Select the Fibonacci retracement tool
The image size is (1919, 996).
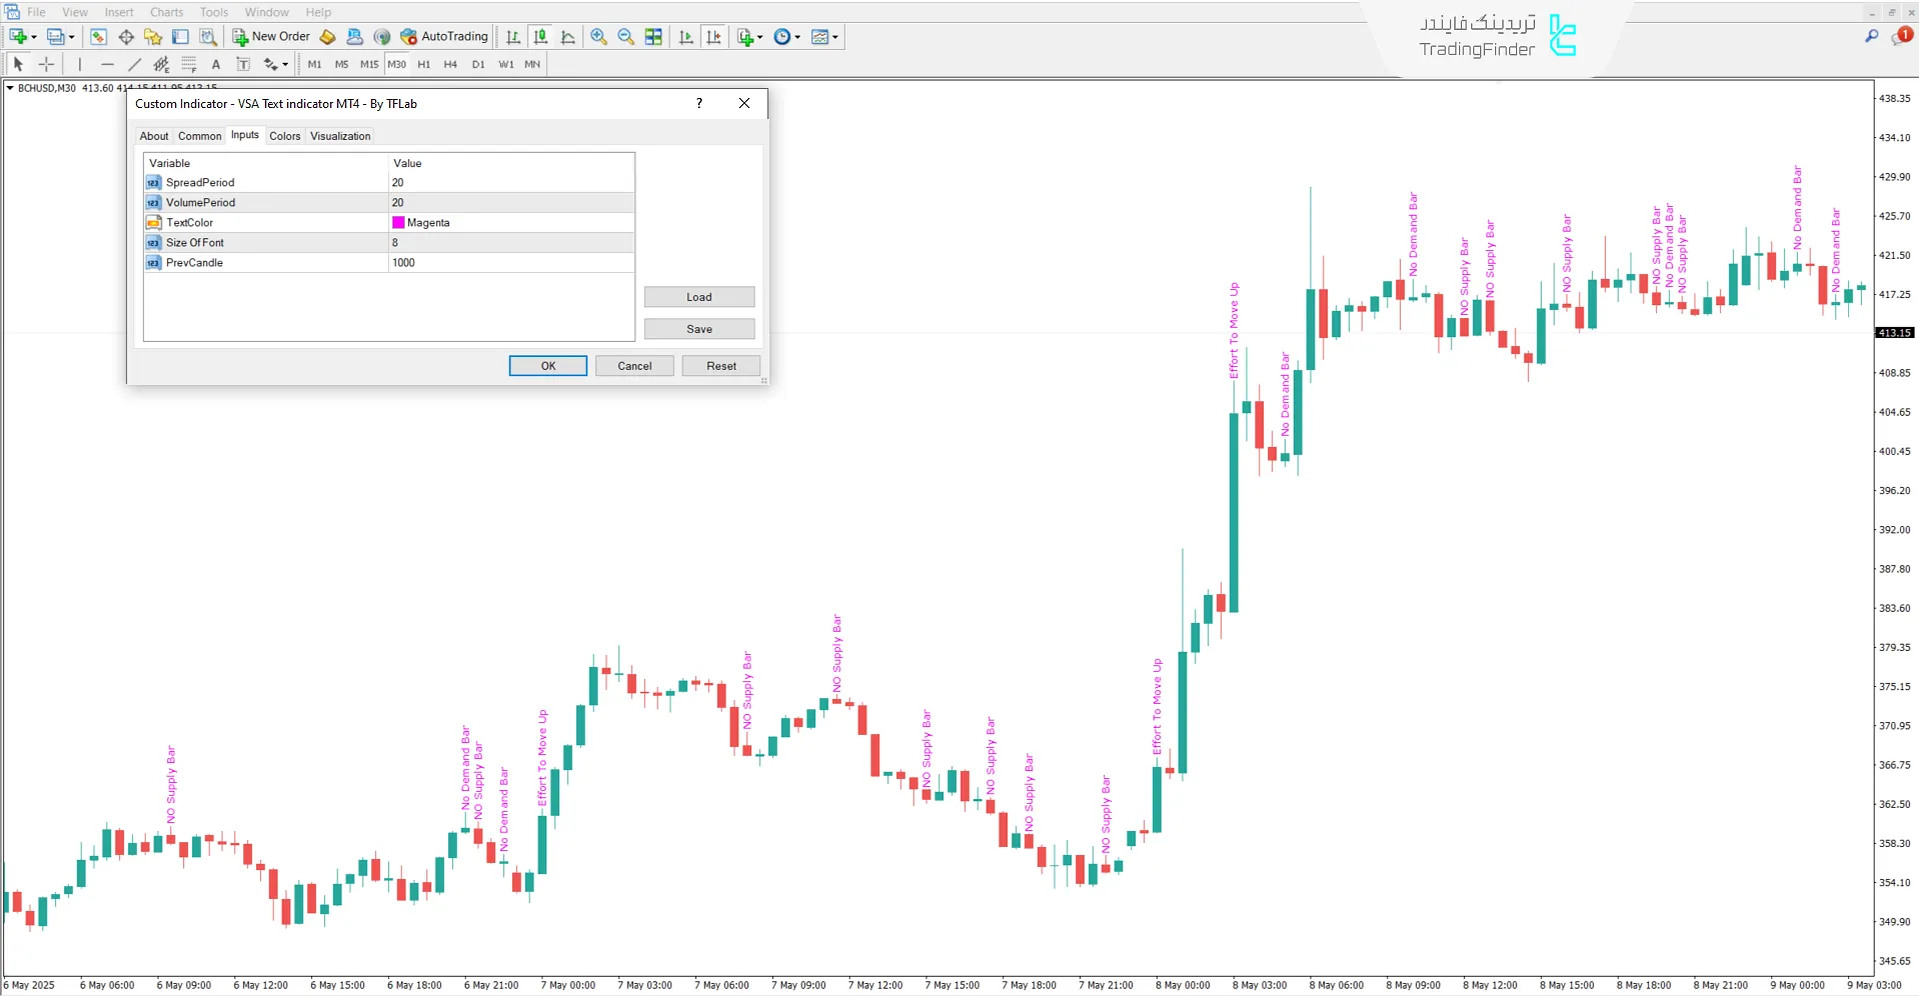(189, 64)
